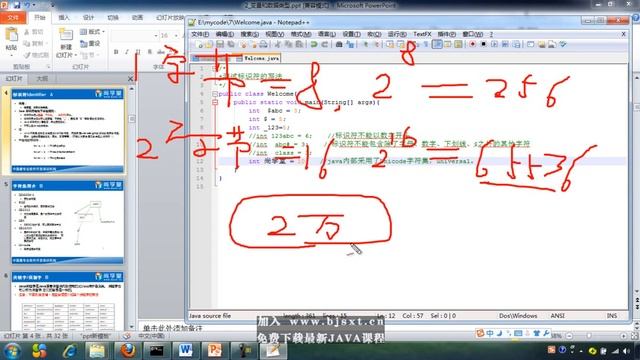Collapse the class Welcome fold marker at line 4
Image resolution: width=640 pixels, height=360 pixels.
click(x=215, y=94)
